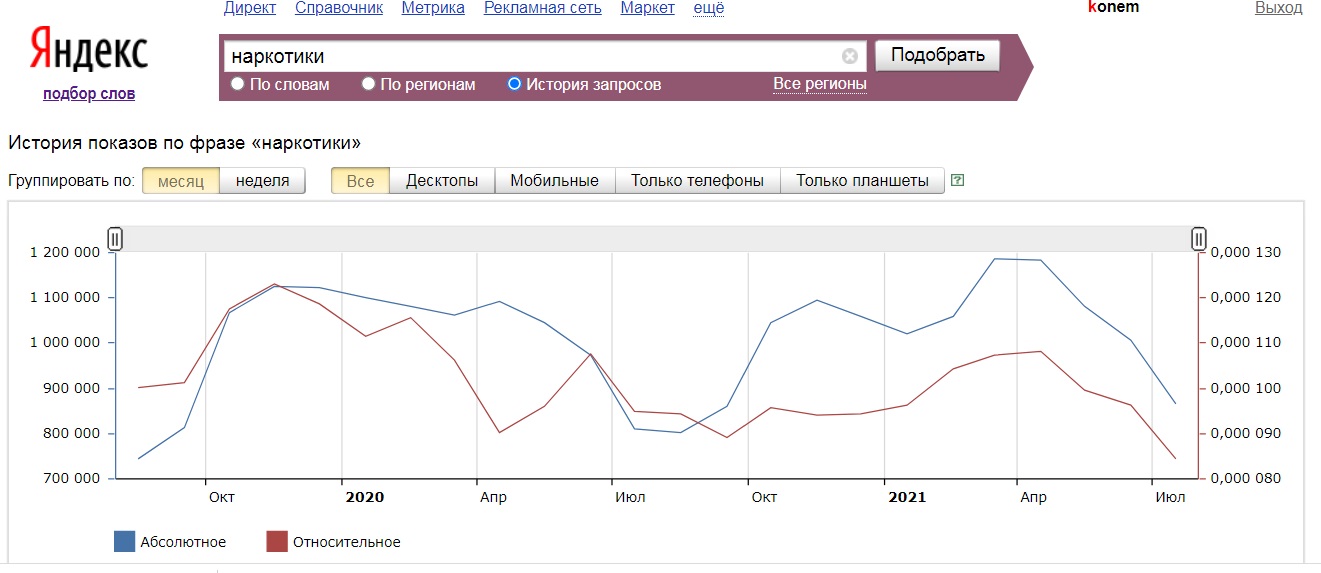The width and height of the screenshot is (1321, 573).
Task: Expand the ещё menu in top navigation
Action: tap(708, 8)
